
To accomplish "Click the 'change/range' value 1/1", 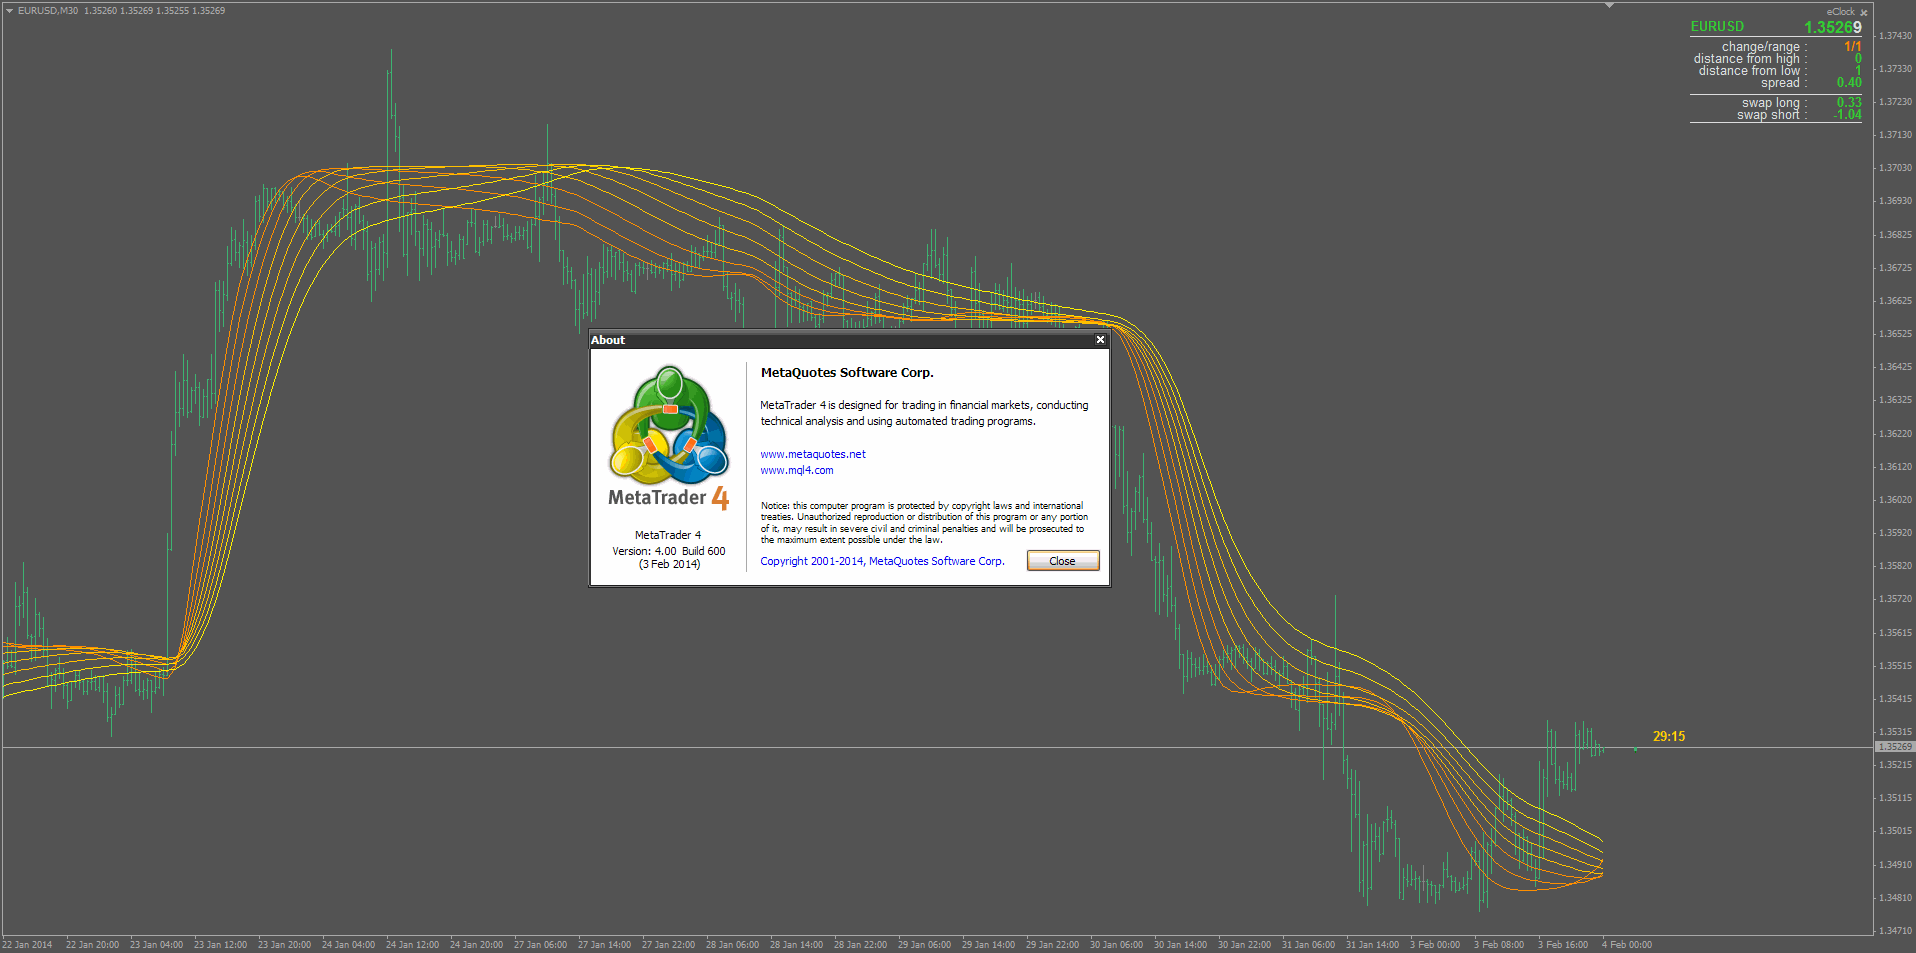I will coord(1853,47).
